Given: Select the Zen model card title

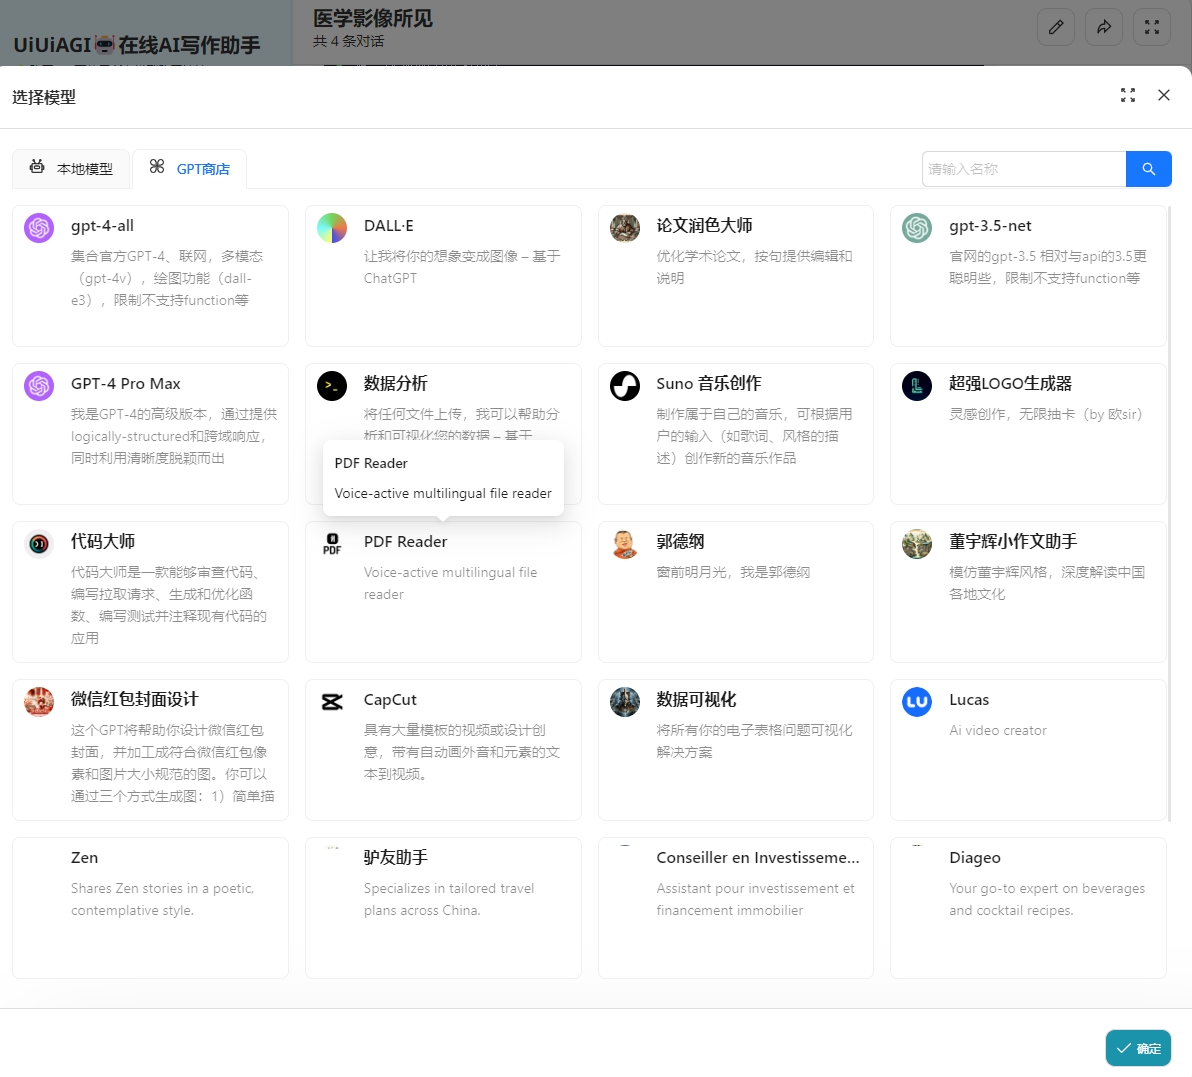Looking at the screenshot, I should (x=84, y=858).
